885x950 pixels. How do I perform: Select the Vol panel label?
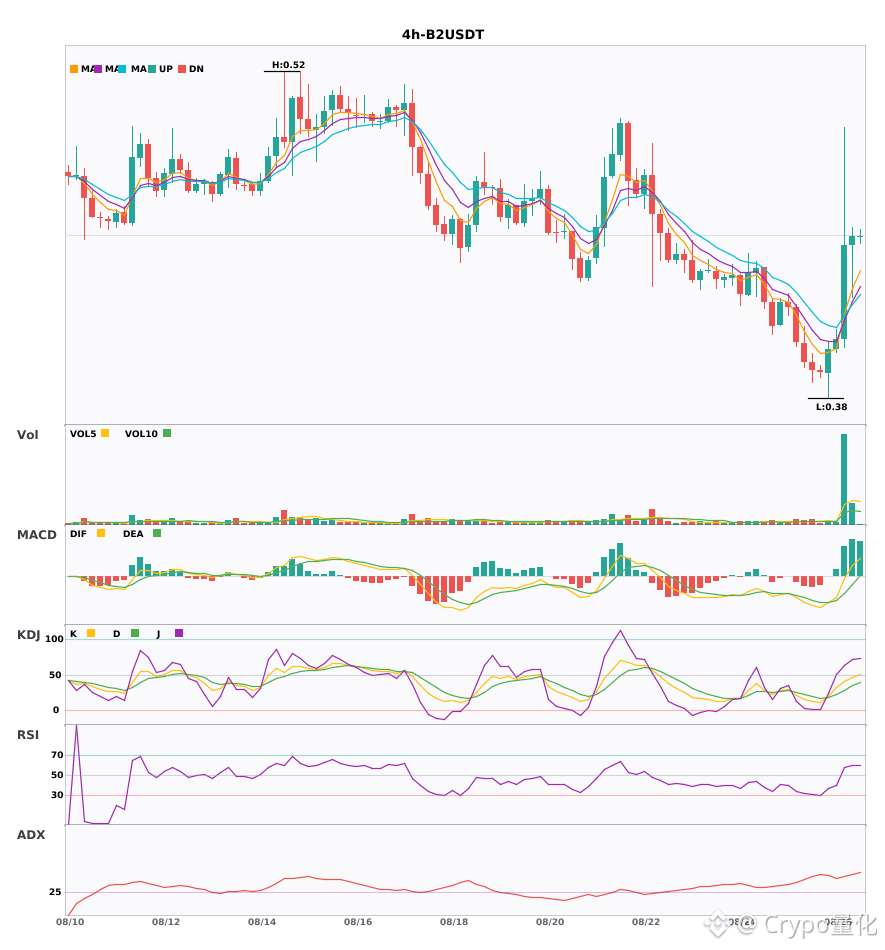tap(27, 435)
